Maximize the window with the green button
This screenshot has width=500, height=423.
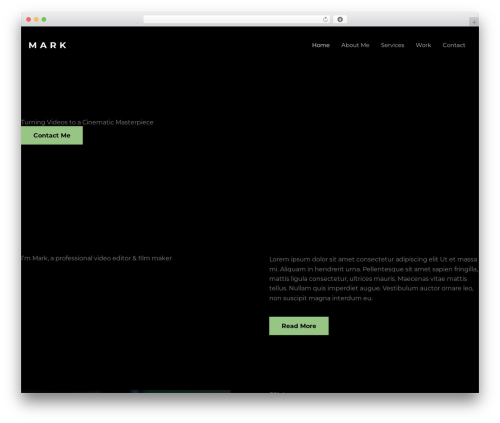pos(44,20)
